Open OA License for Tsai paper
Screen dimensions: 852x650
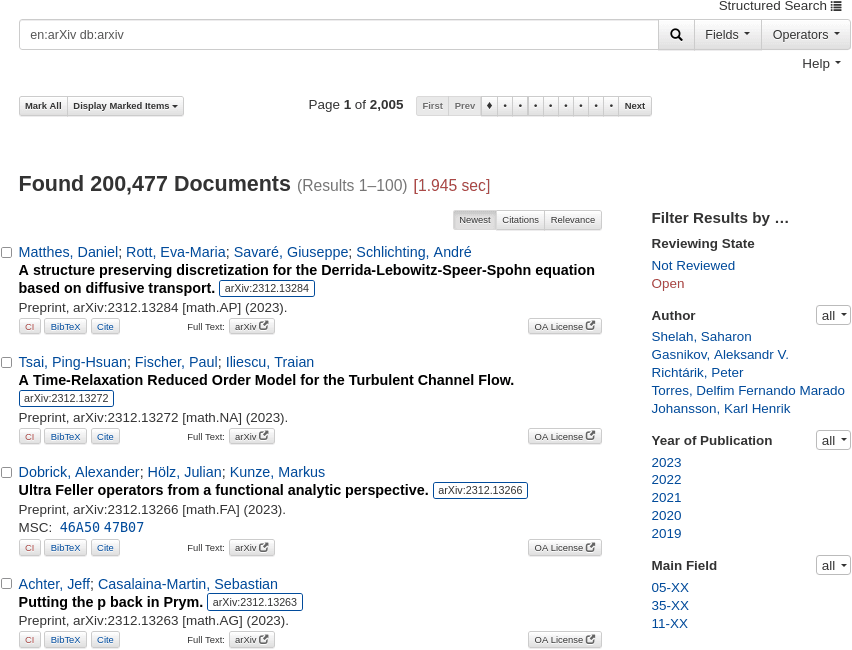tap(564, 436)
